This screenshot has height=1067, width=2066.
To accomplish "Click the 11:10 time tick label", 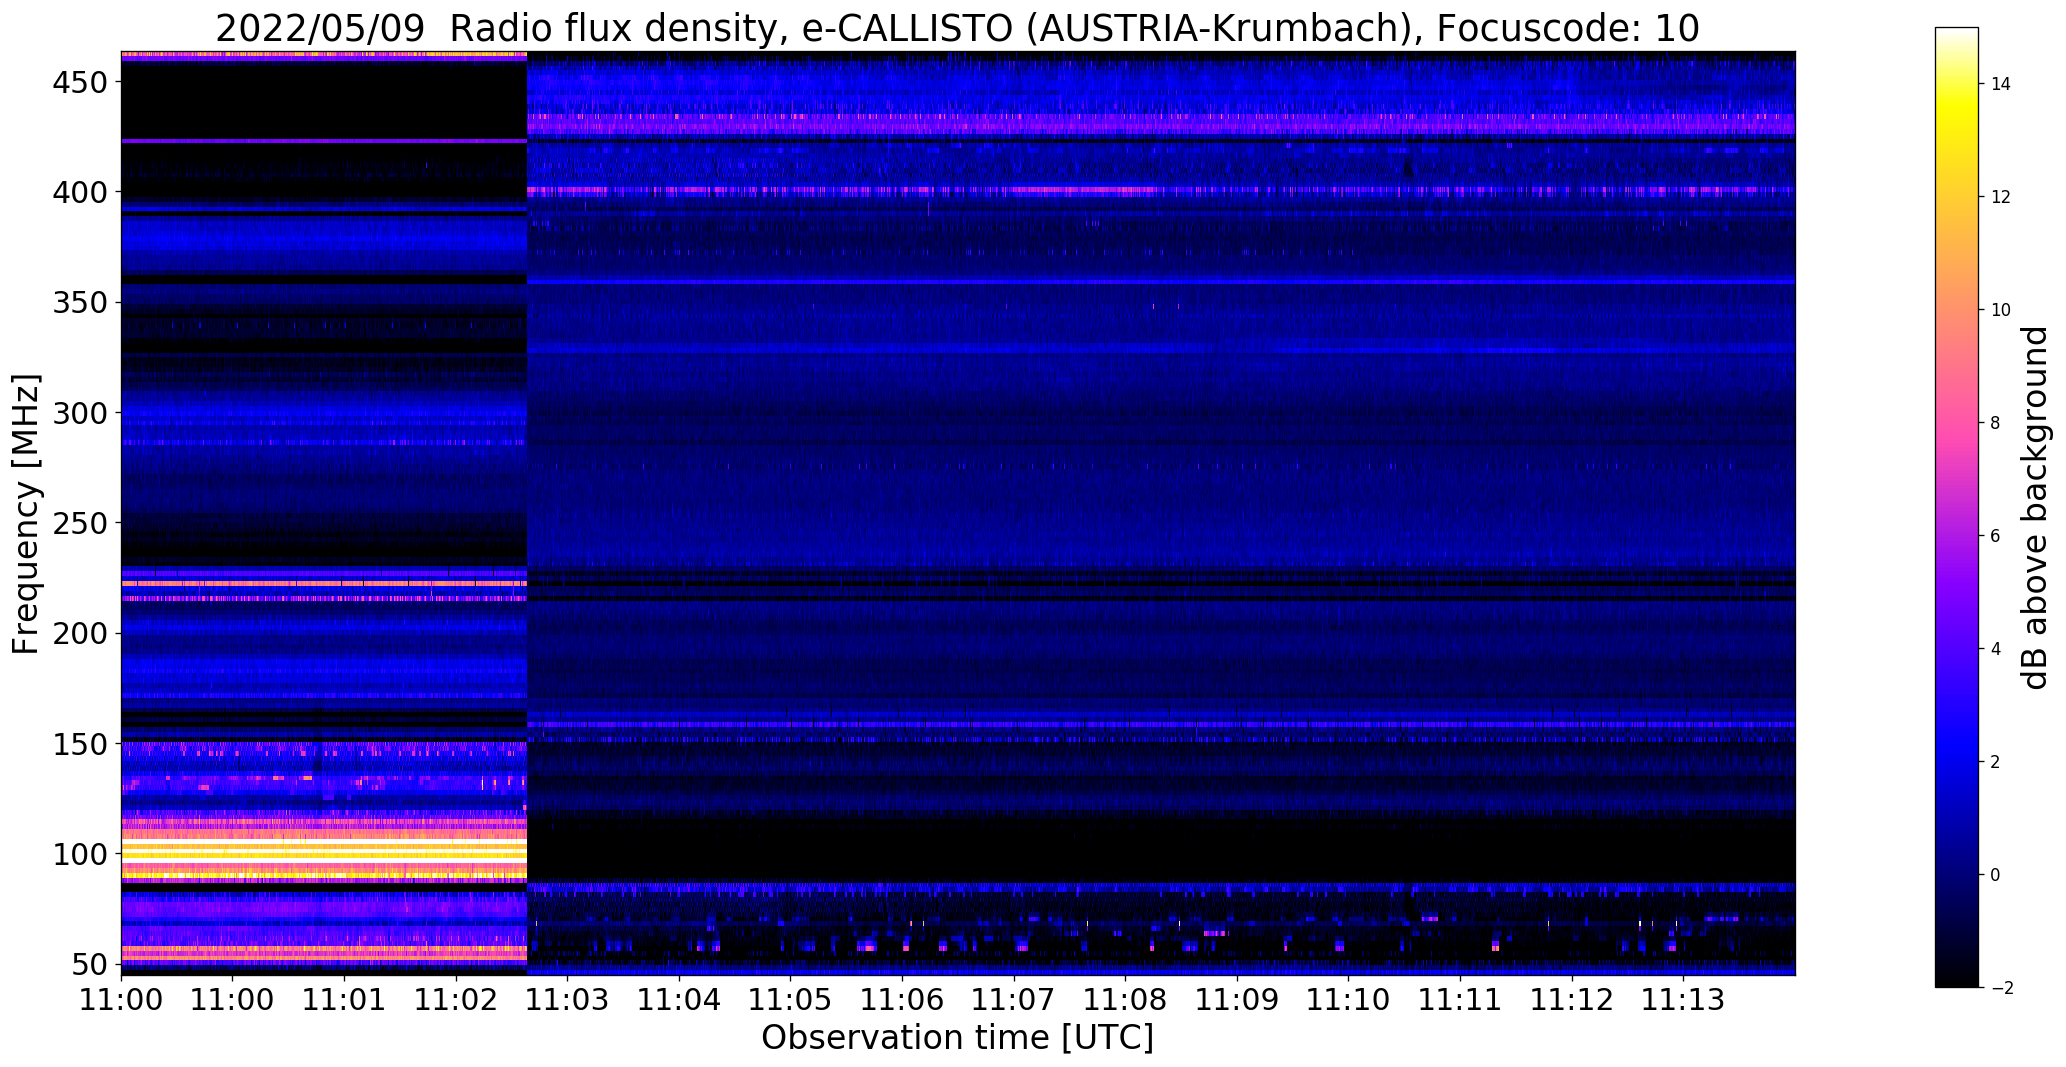I will (x=1348, y=999).
